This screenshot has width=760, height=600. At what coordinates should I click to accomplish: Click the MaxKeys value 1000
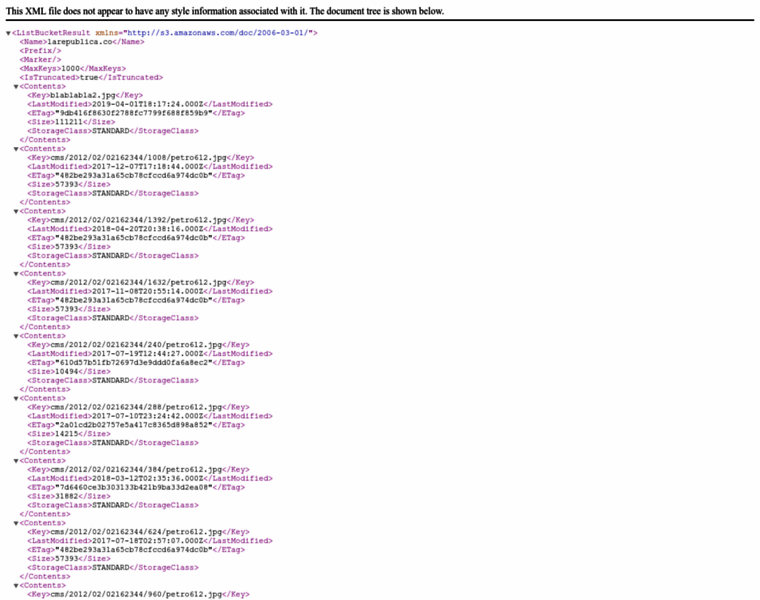[x=70, y=68]
